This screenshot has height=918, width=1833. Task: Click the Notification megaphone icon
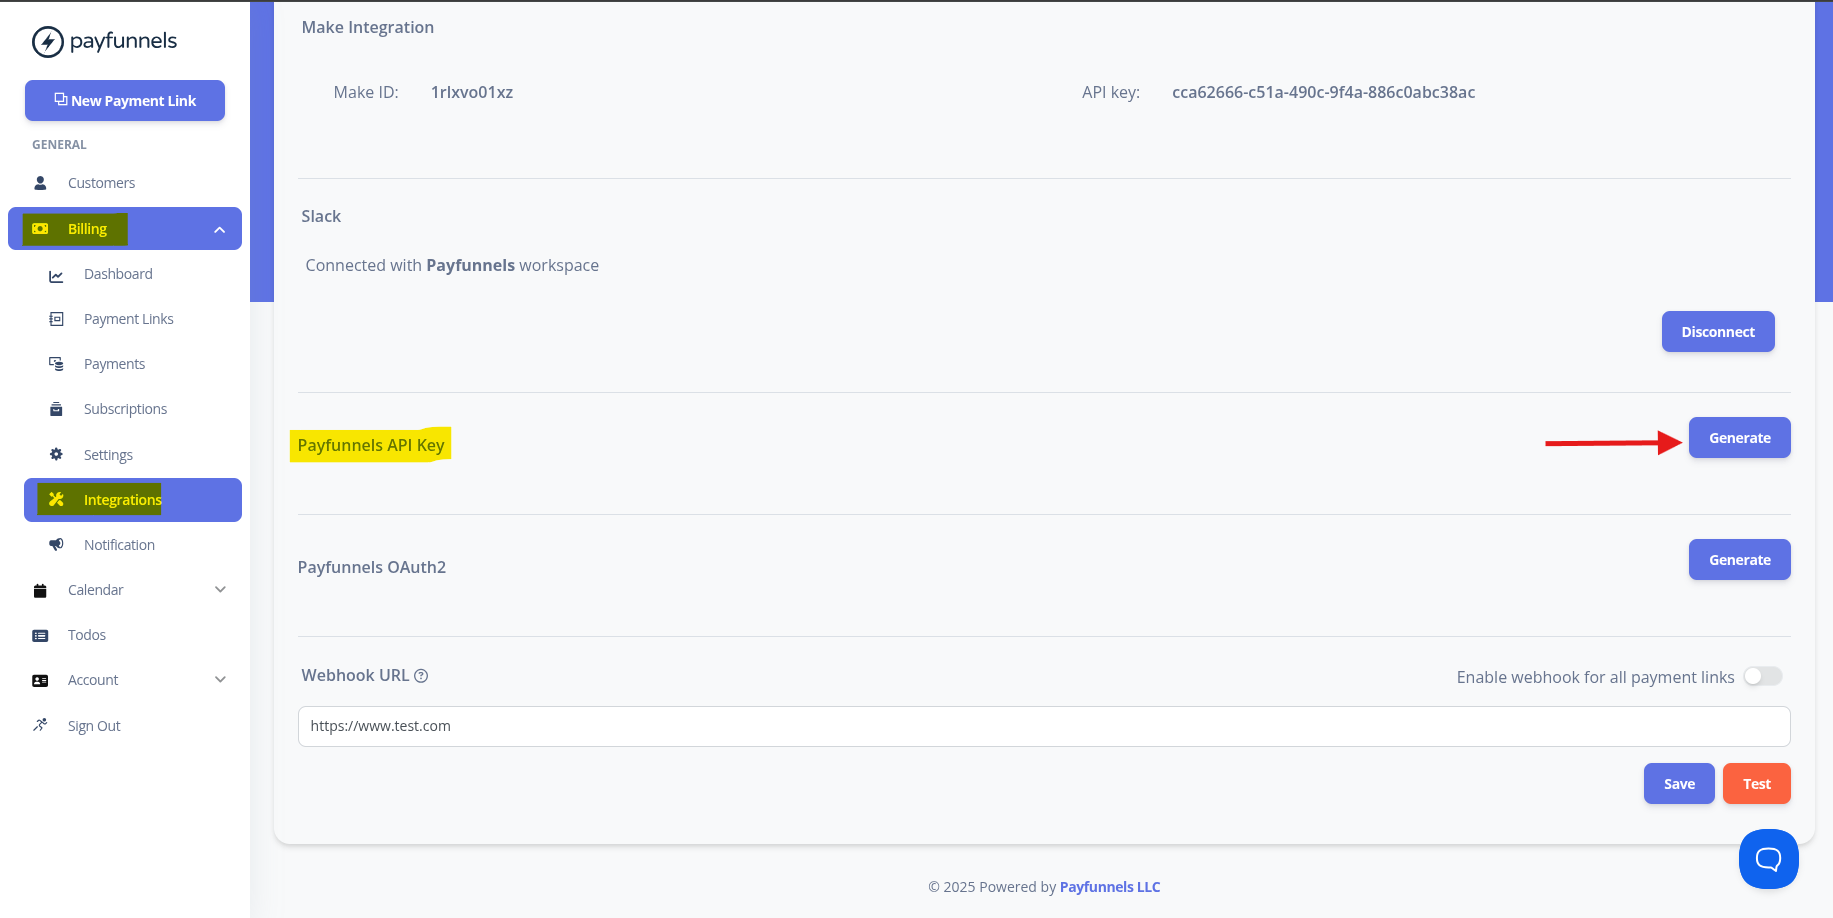pos(56,544)
